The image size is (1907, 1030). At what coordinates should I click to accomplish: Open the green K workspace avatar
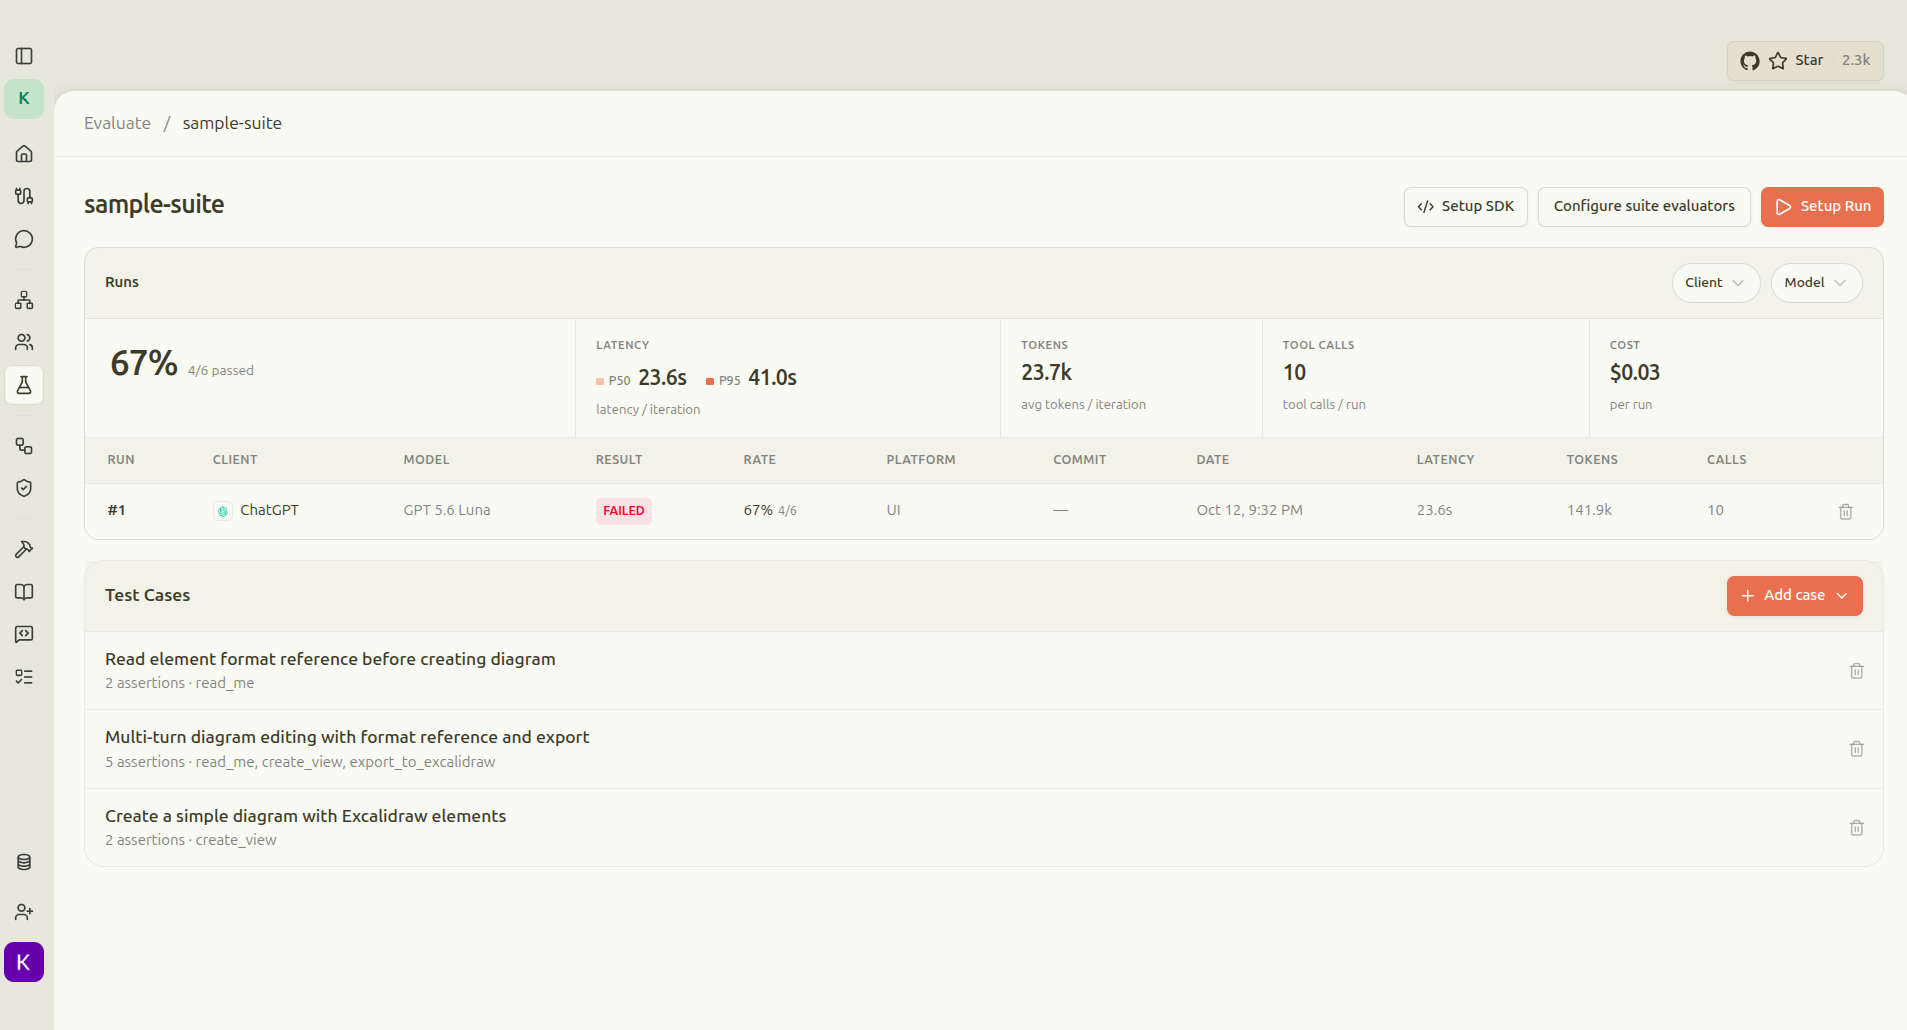click(x=24, y=98)
